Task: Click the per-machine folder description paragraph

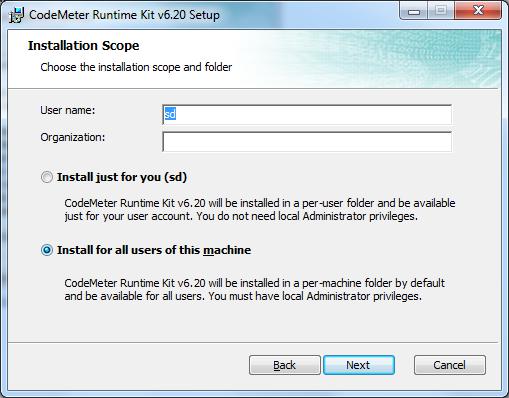Action: coord(254,290)
